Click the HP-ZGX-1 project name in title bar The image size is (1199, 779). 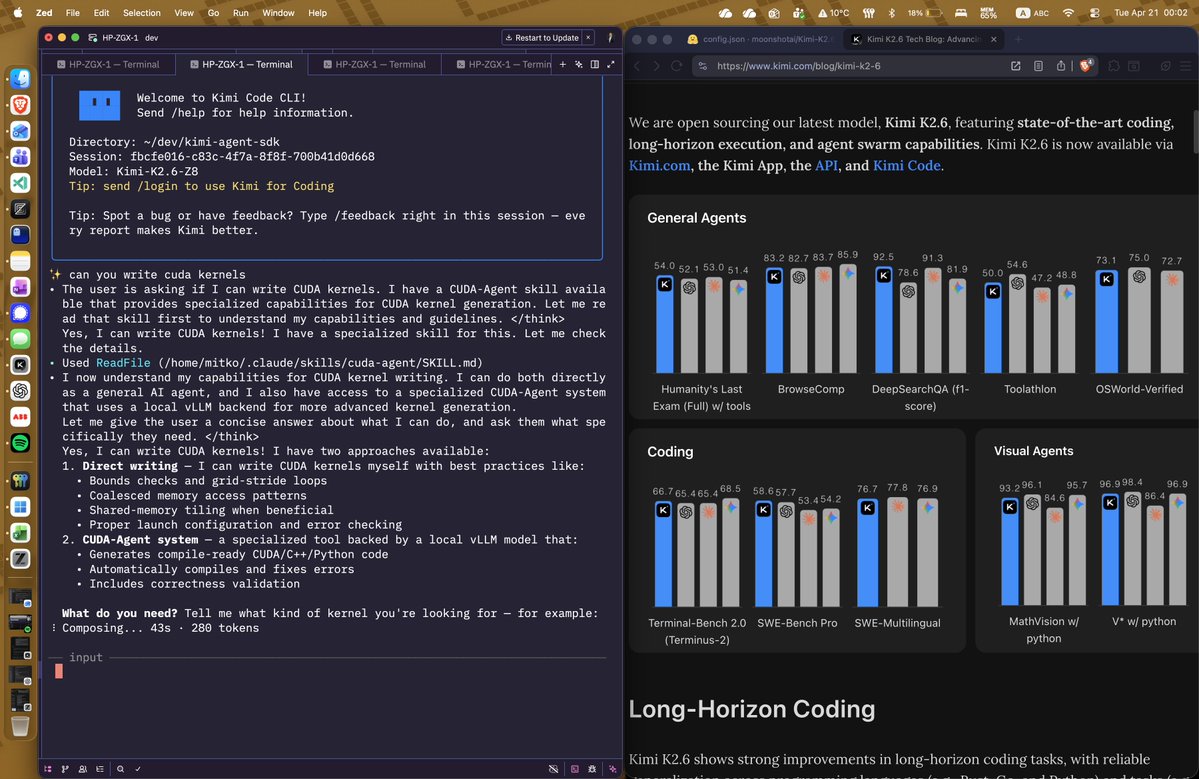click(120, 37)
